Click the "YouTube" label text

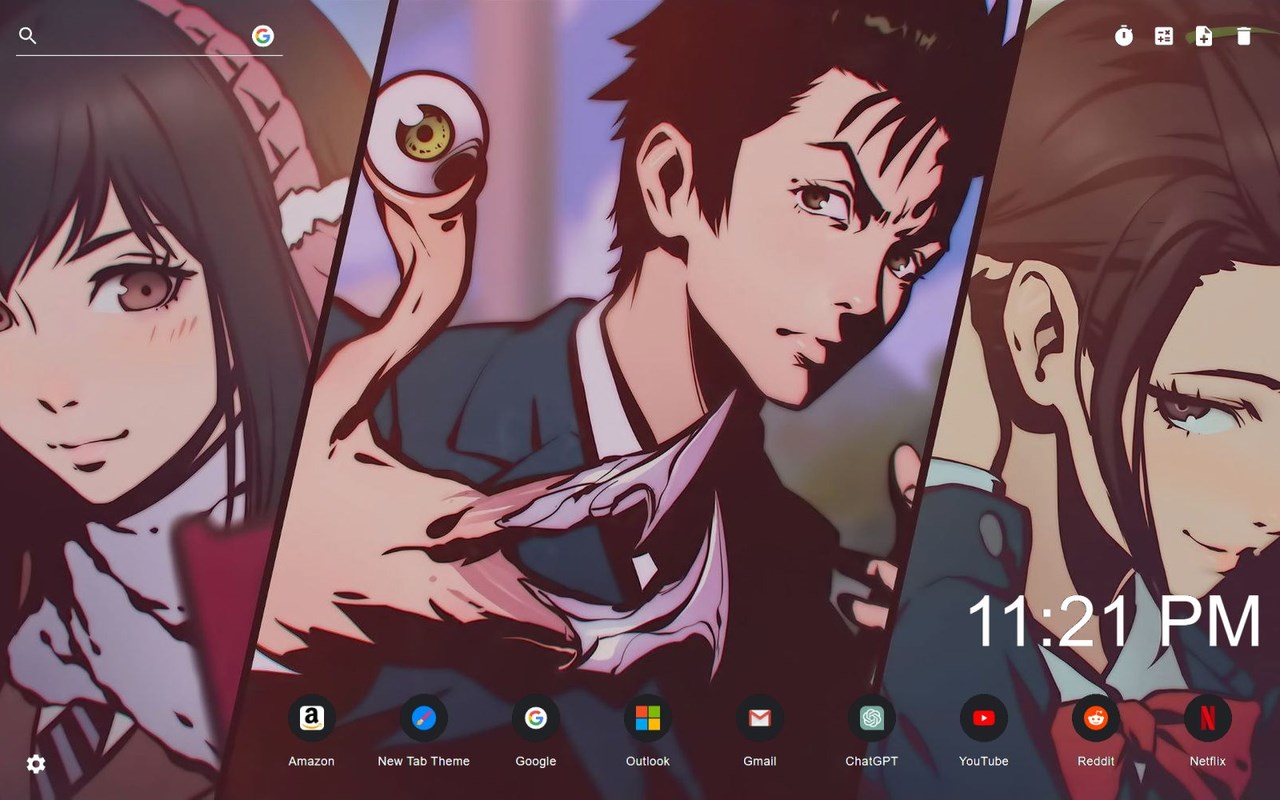pos(984,761)
